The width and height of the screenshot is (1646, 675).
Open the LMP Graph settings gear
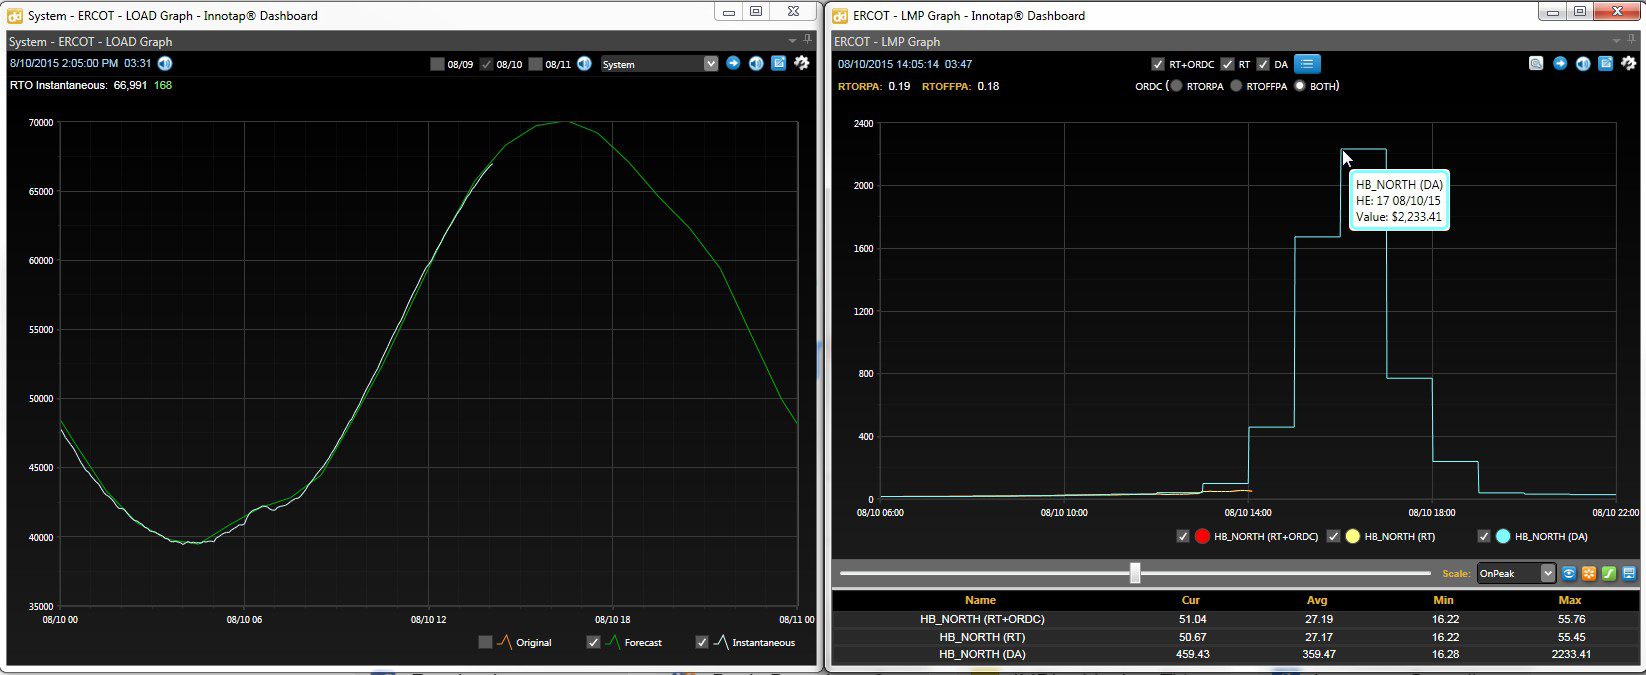pyautogui.click(x=1628, y=63)
